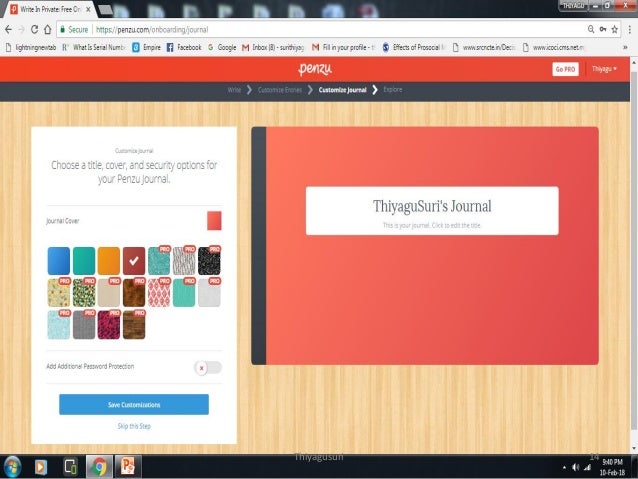The width and height of the screenshot is (638, 479).
Task: Go to the Explore step
Action: (393, 90)
